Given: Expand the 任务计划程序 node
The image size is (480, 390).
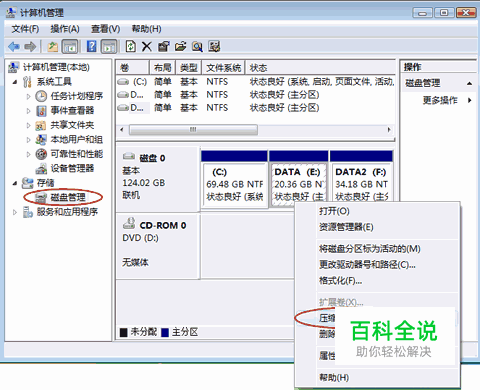Looking at the screenshot, I should [28, 96].
